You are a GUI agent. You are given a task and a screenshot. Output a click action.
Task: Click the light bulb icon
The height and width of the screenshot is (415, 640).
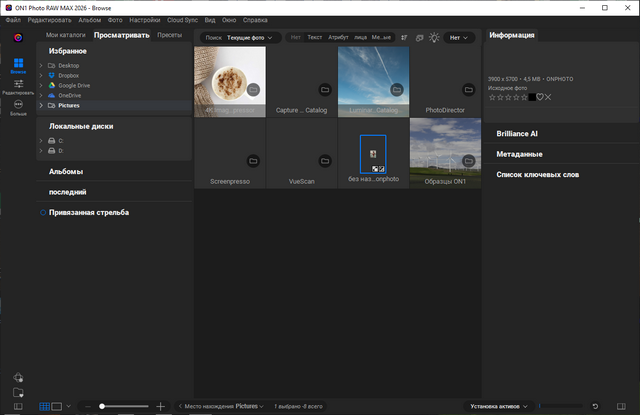click(434, 38)
